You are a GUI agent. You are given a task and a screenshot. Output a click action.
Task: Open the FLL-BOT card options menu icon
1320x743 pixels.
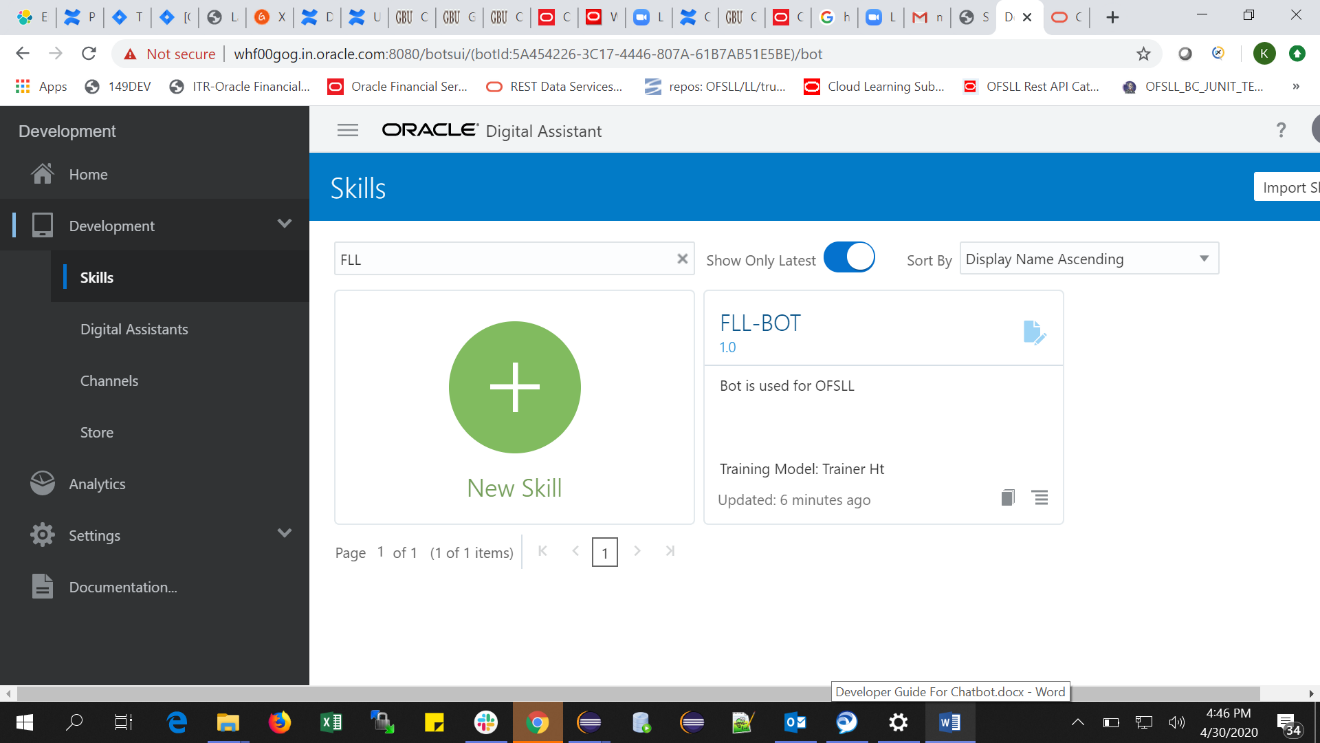click(1040, 497)
